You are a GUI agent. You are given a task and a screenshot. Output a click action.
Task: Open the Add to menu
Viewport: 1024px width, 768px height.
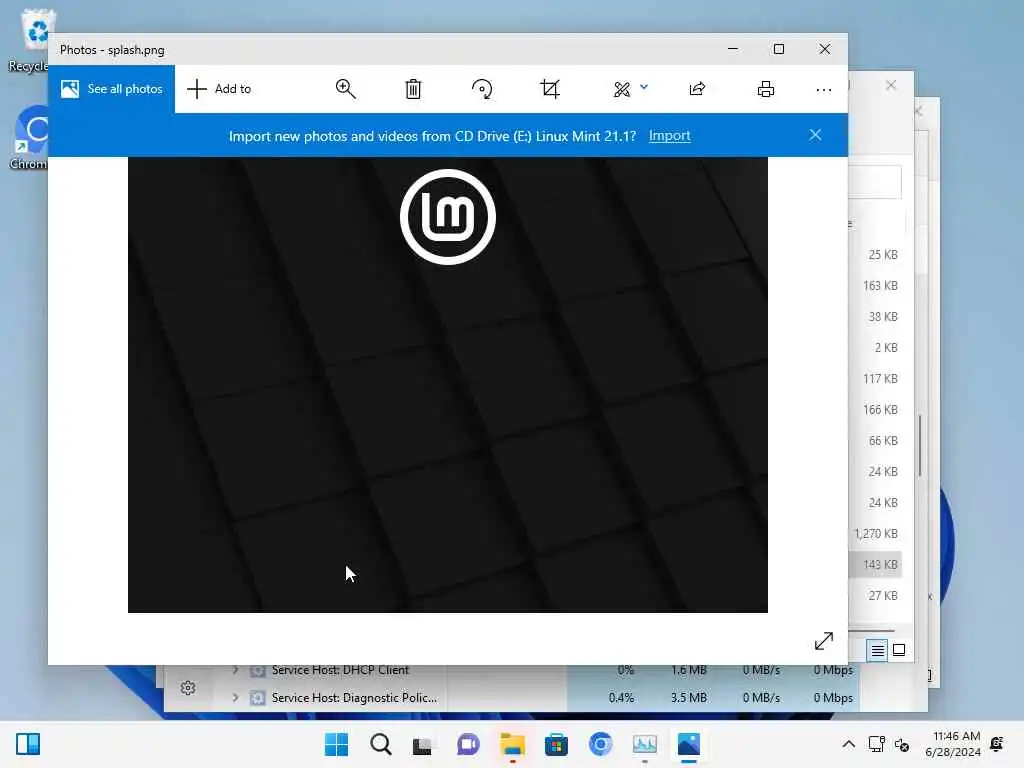tap(219, 89)
